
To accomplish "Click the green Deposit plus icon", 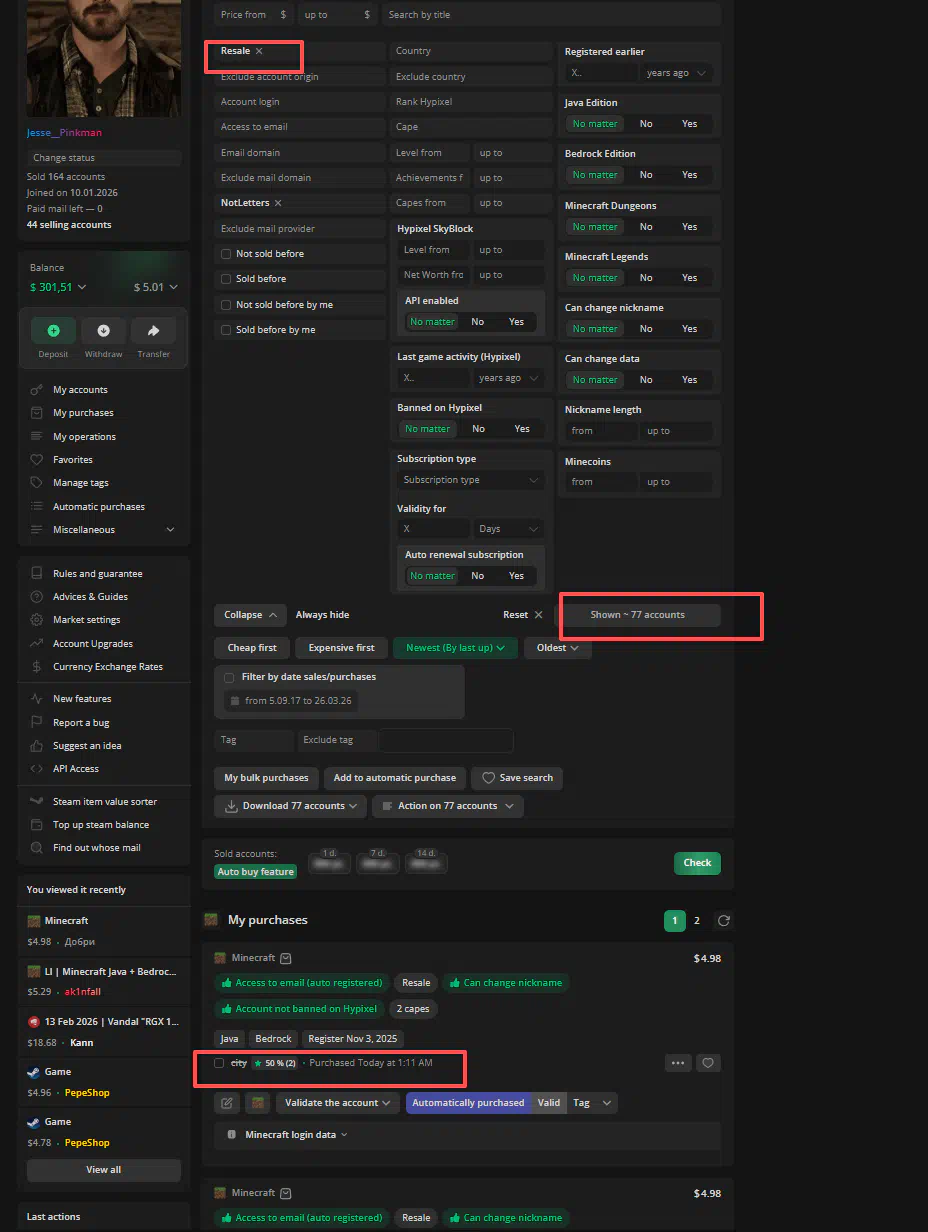I will (x=53, y=331).
